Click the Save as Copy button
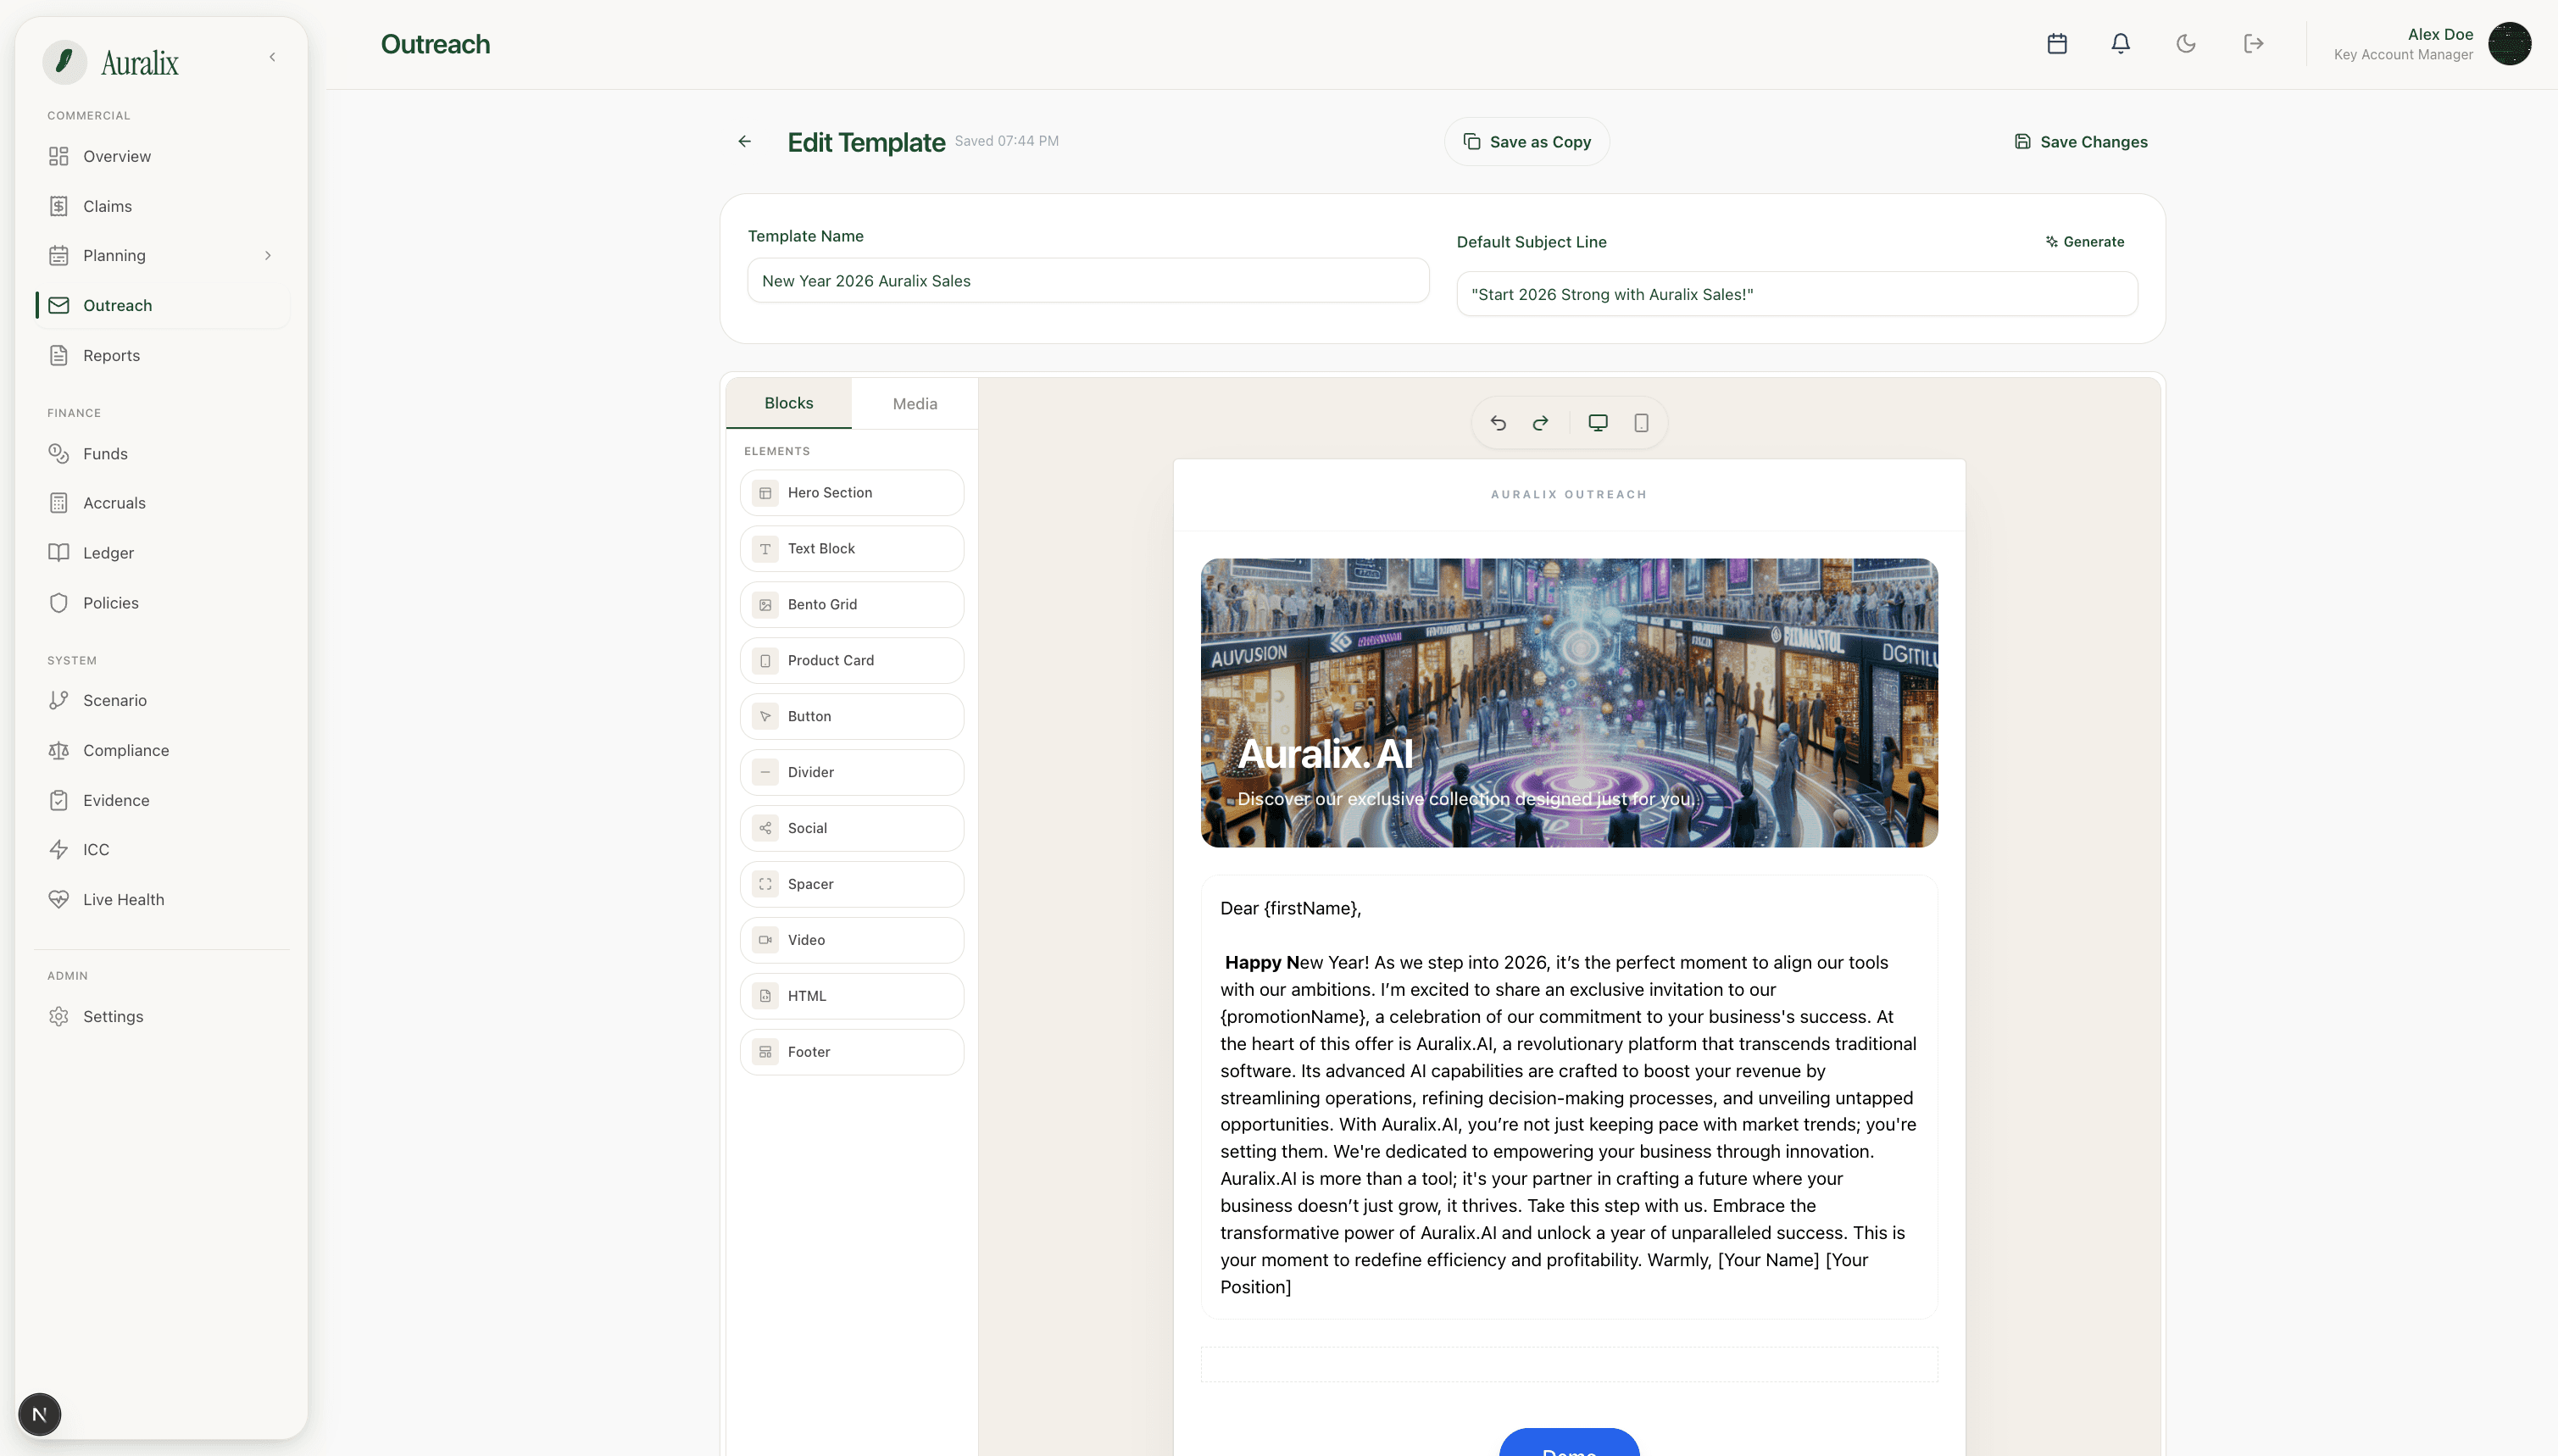 pos(1526,141)
